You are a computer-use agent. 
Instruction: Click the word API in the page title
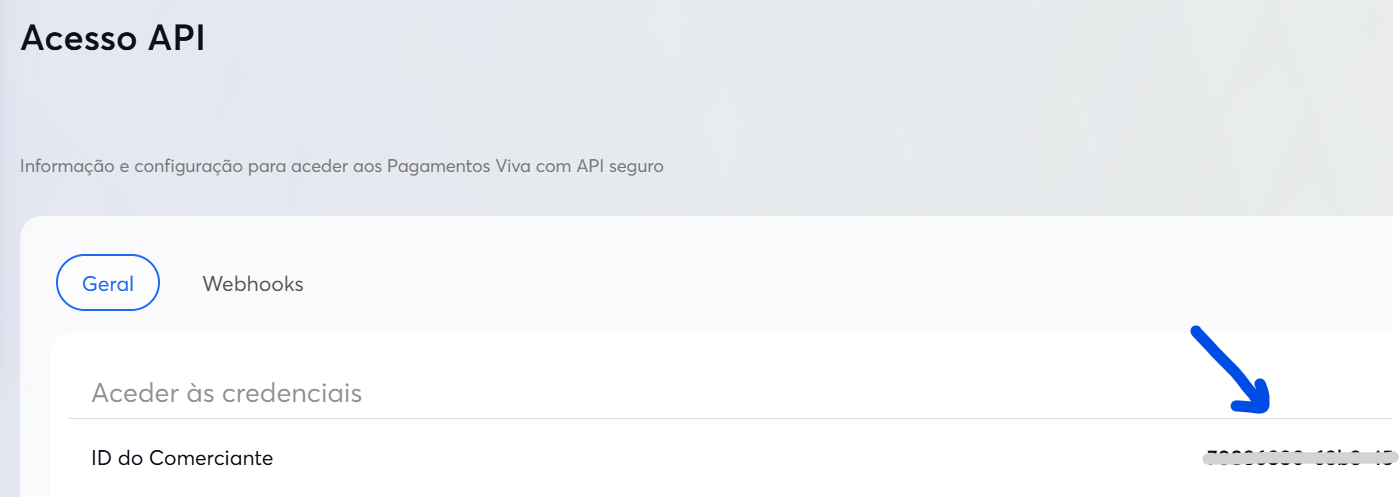(x=178, y=39)
